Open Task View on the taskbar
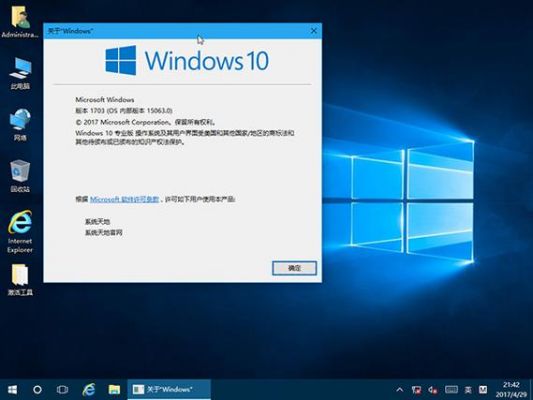Image resolution: width=533 pixels, height=400 pixels. pos(62,389)
